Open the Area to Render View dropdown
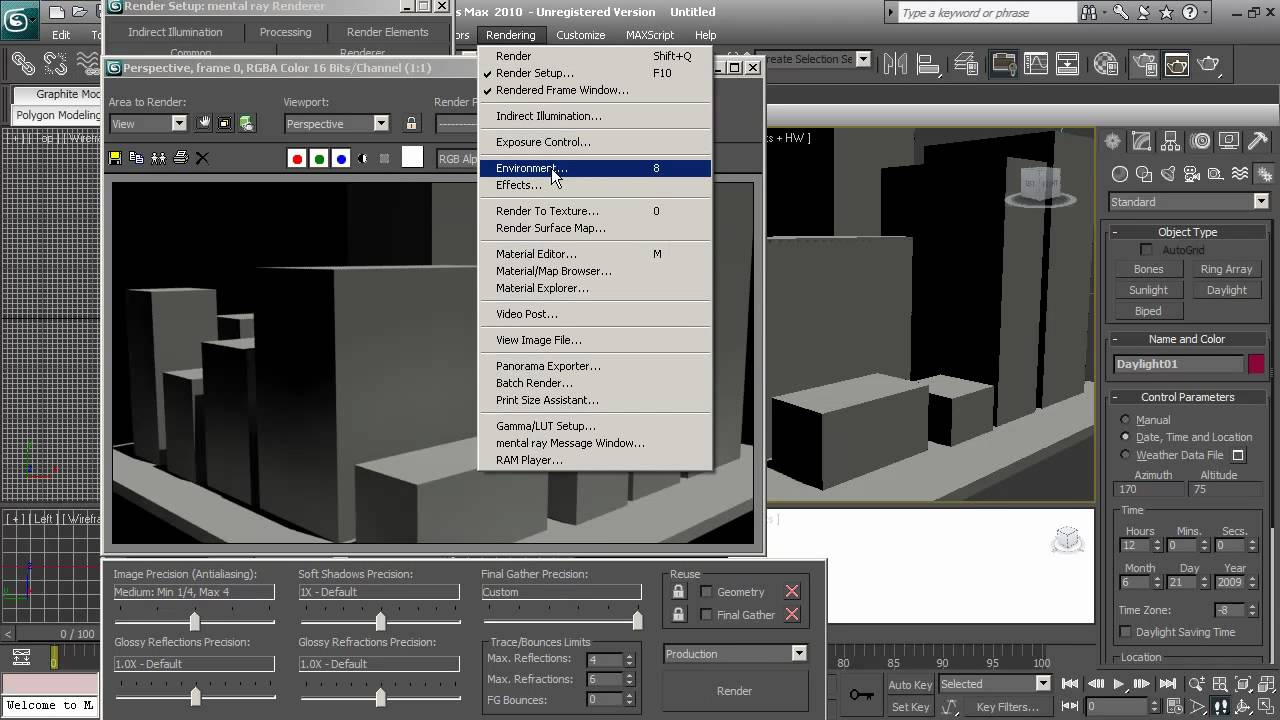The height and width of the screenshot is (720, 1280). coord(179,124)
